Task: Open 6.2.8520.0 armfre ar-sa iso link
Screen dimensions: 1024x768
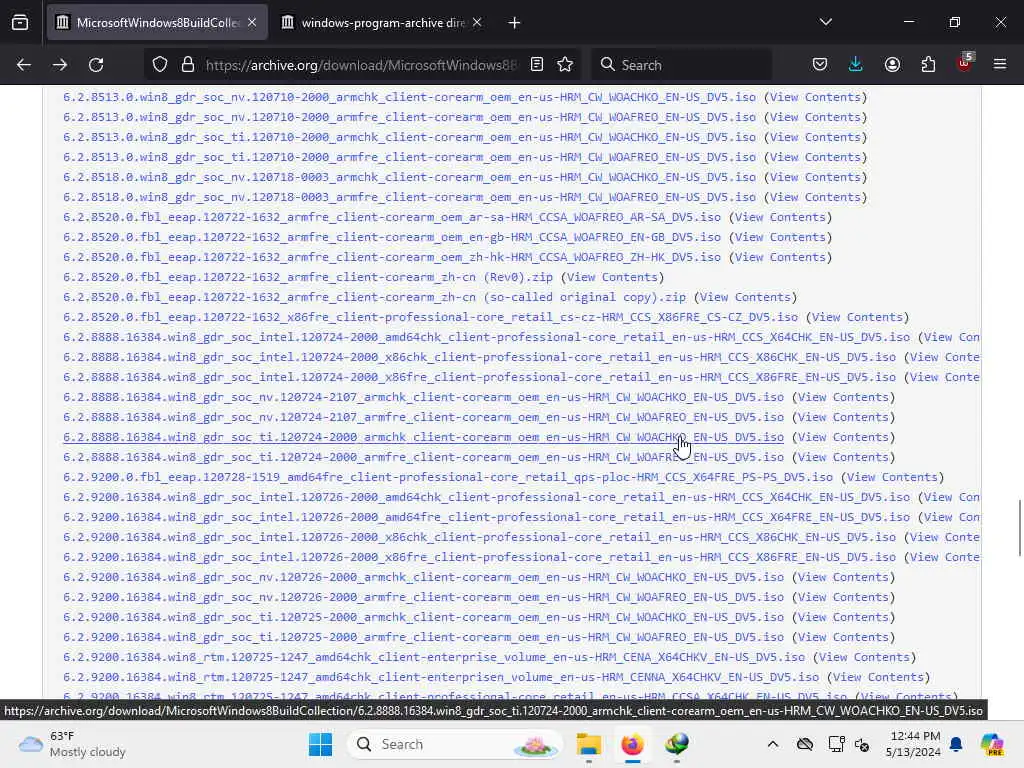Action: (392, 217)
